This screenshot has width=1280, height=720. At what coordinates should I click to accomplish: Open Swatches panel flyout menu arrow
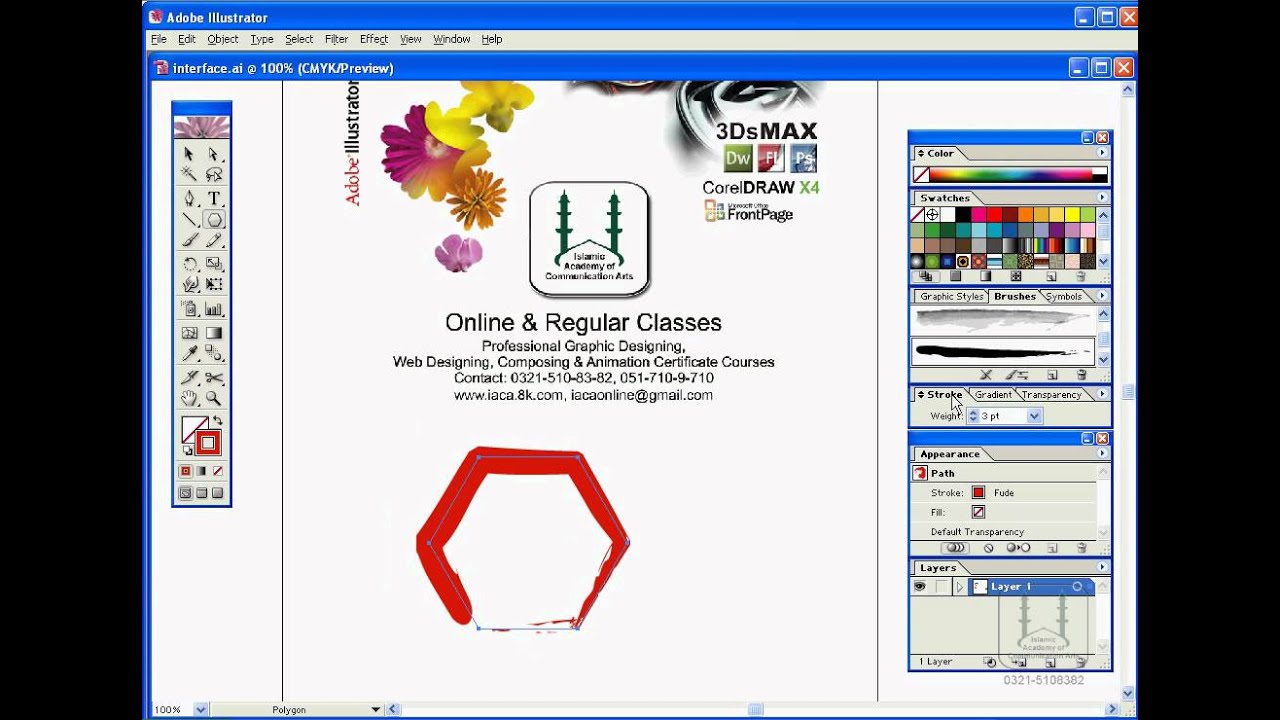(x=1102, y=198)
